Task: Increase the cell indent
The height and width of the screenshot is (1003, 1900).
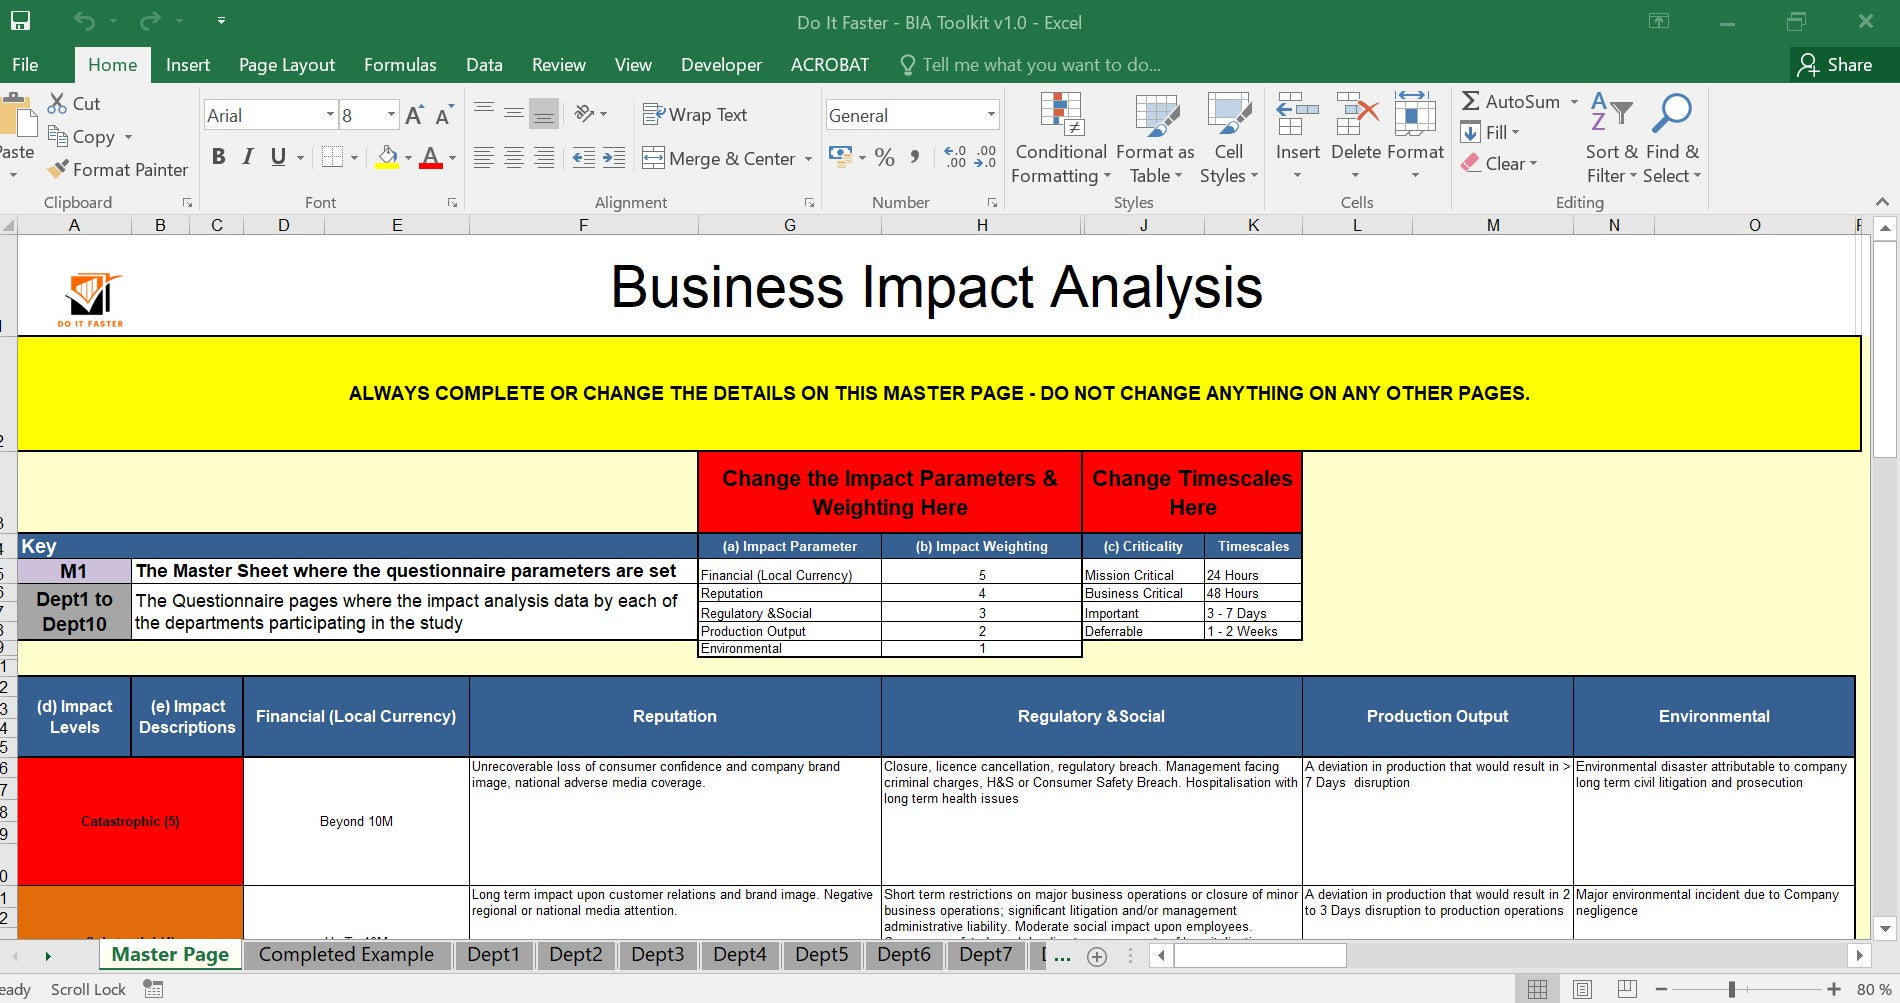Action: click(x=614, y=157)
